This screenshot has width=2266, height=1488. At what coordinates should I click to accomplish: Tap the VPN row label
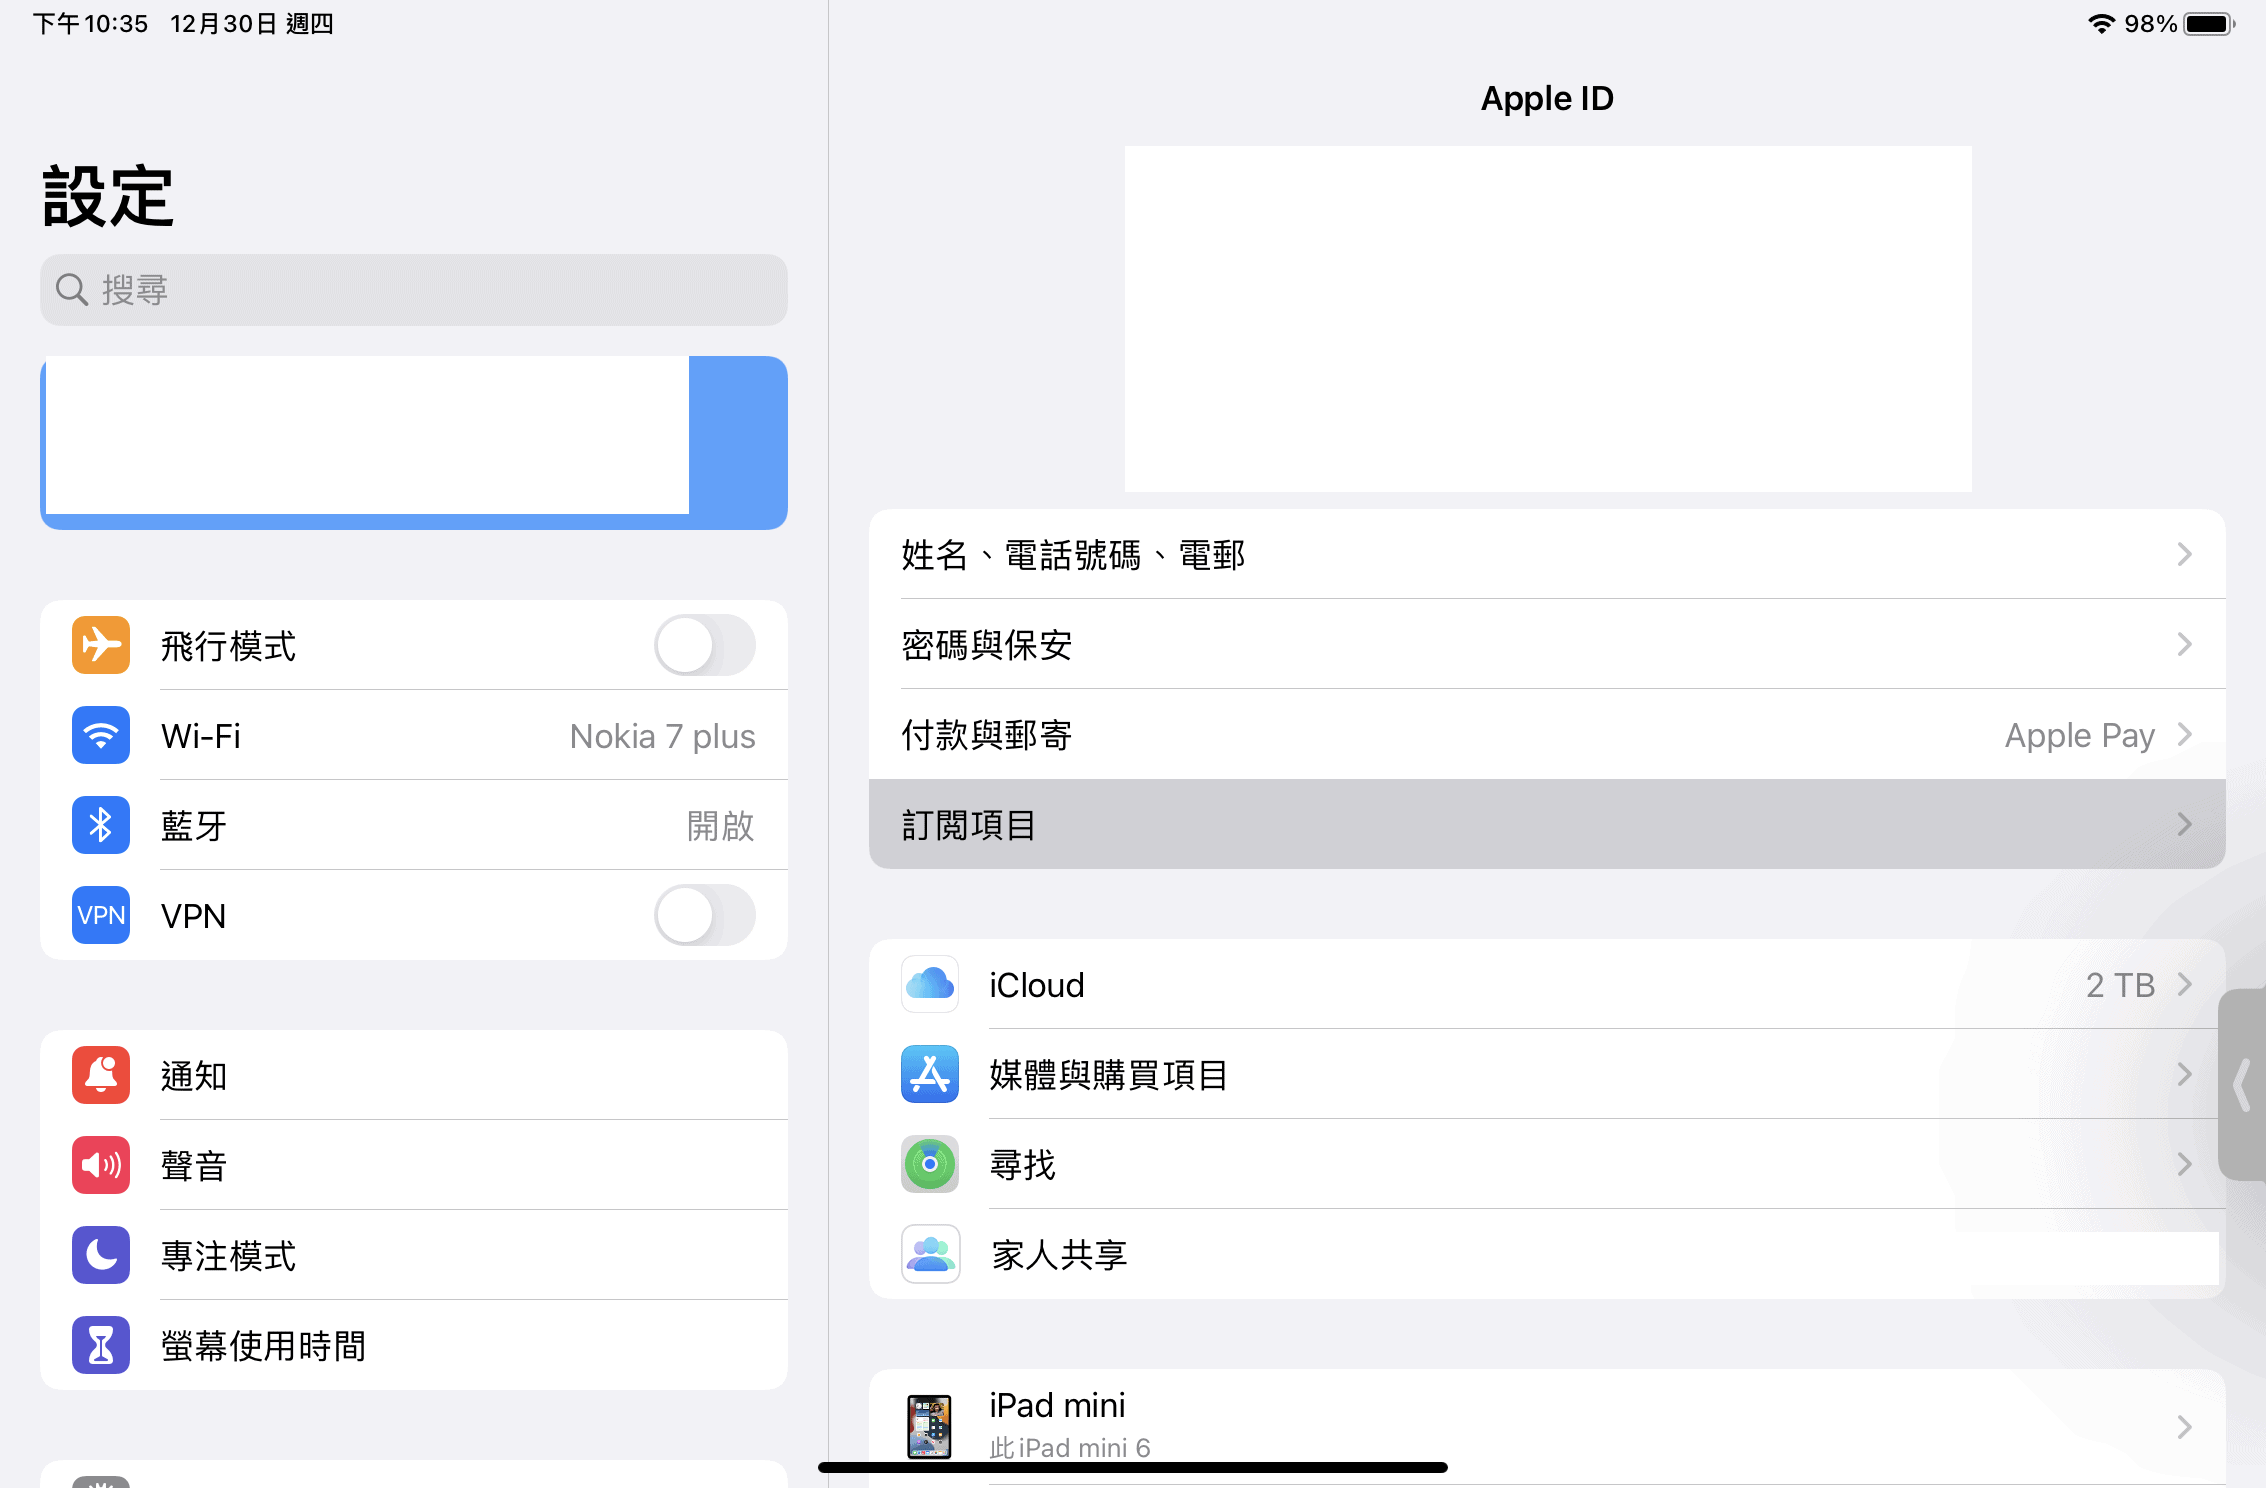tap(194, 916)
